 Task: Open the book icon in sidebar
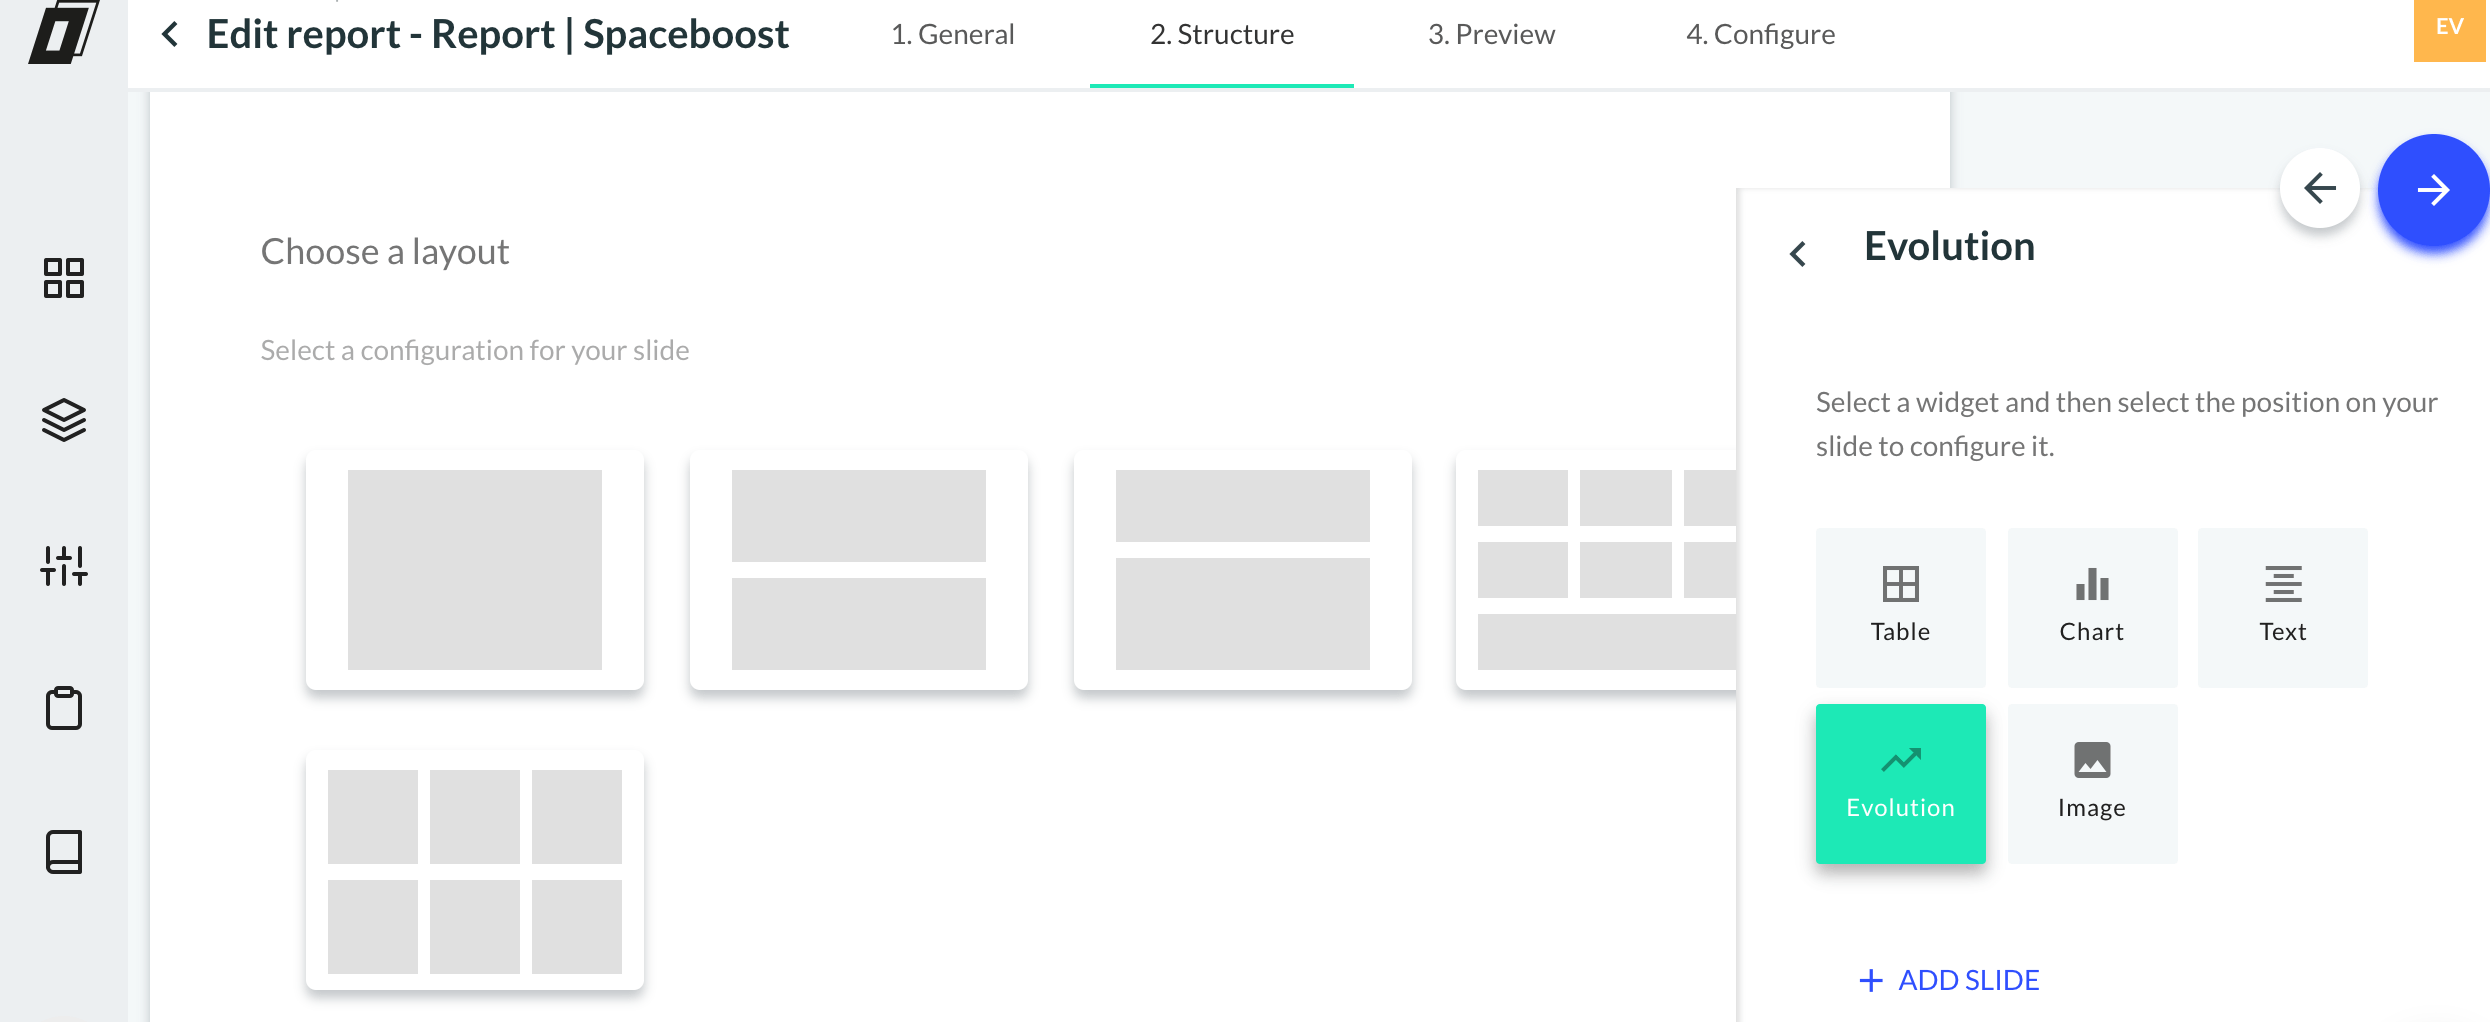coord(64,852)
